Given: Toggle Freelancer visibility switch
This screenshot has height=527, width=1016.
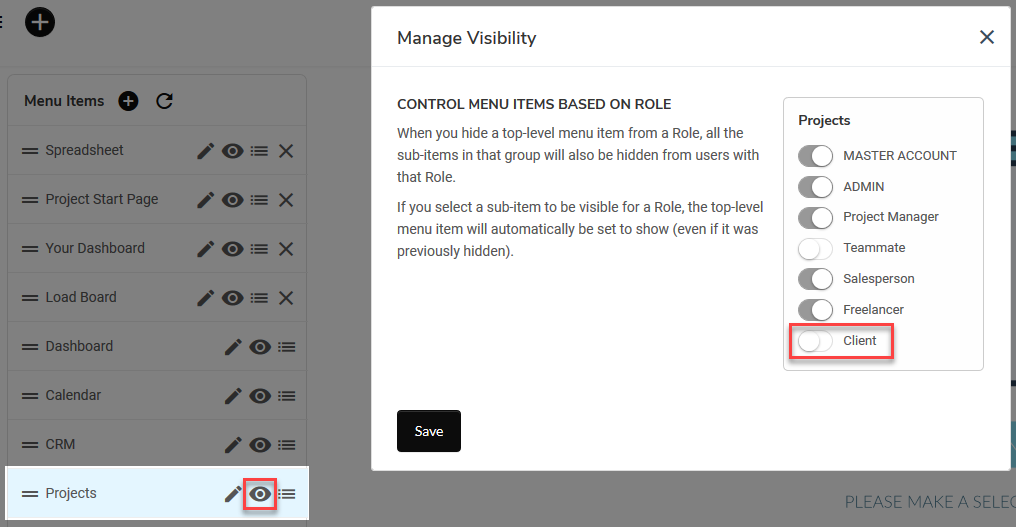Looking at the screenshot, I should click(815, 310).
